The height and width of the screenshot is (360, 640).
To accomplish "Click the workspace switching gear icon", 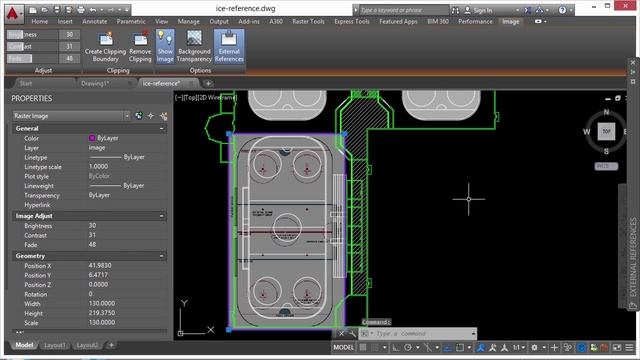I will coord(534,347).
